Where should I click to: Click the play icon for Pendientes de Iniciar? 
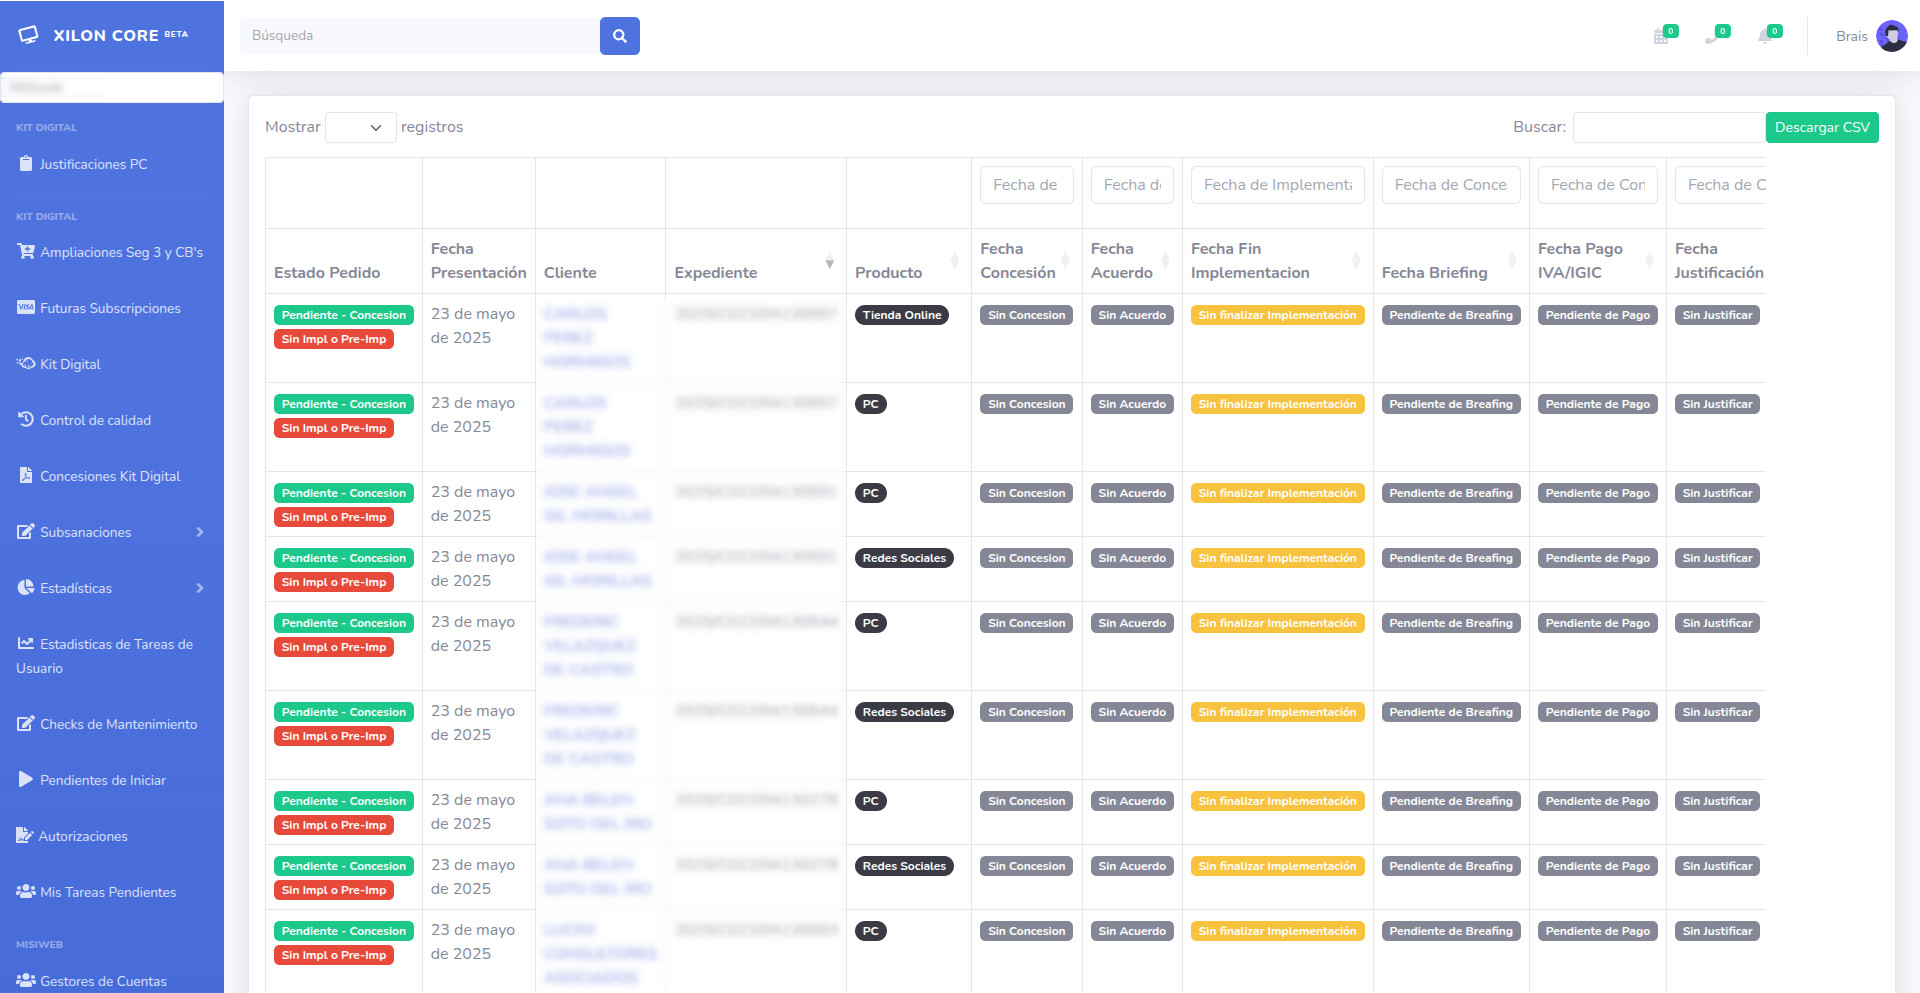click(26, 780)
